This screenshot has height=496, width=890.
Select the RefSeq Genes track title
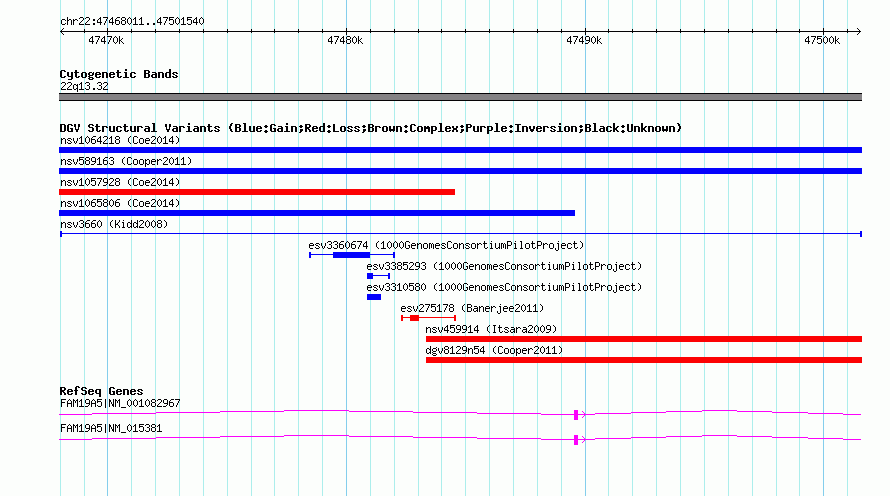tap(101, 391)
